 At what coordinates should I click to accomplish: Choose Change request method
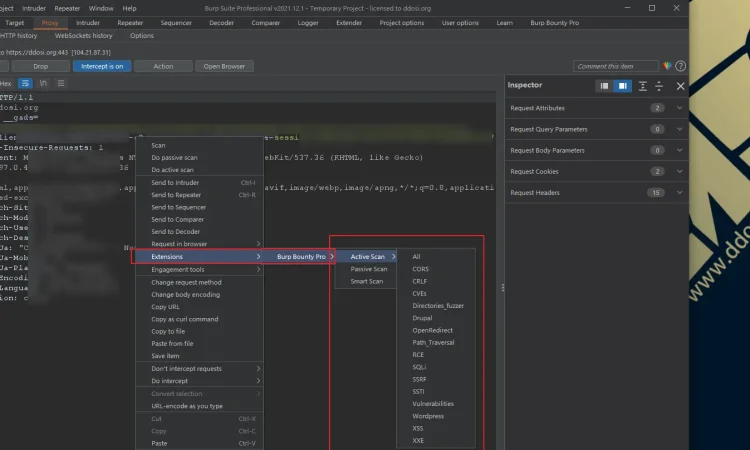click(x=199, y=283)
